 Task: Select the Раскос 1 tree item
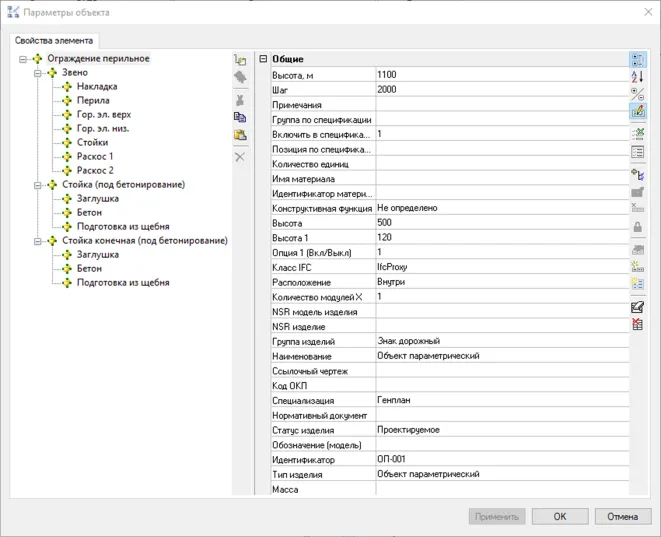point(95,157)
